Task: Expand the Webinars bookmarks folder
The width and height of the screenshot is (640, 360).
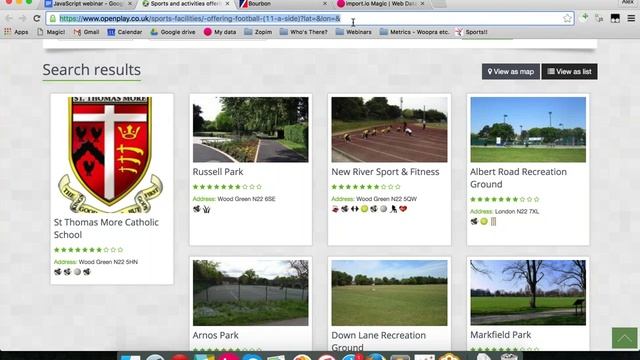Action: (x=353, y=32)
